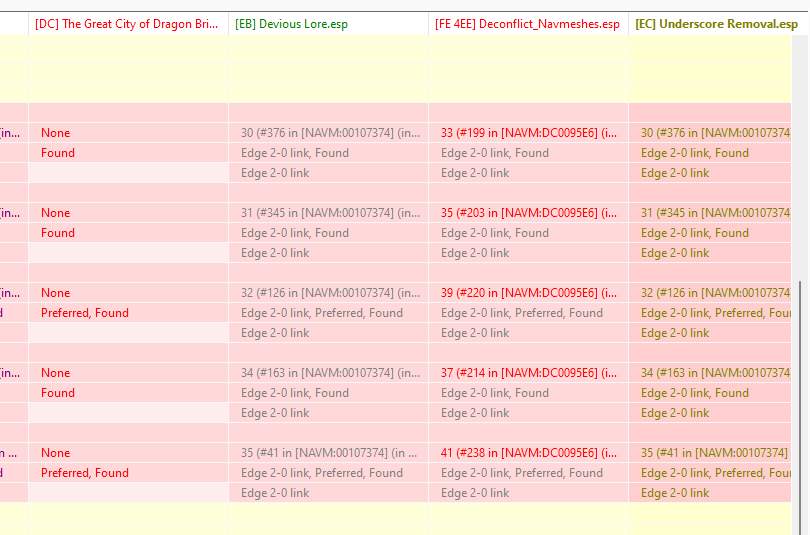
Task: Select cell '37 (#214 in [NAVM:DC0095E6]'
Action: (528, 373)
